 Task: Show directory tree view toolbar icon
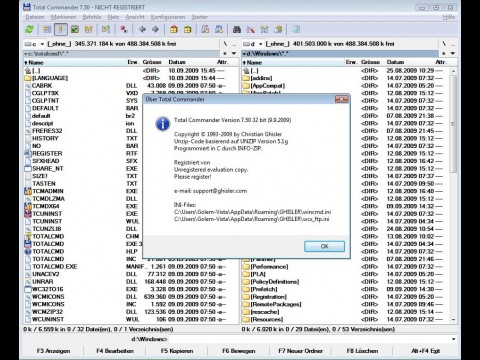pyautogui.click(x=88, y=29)
